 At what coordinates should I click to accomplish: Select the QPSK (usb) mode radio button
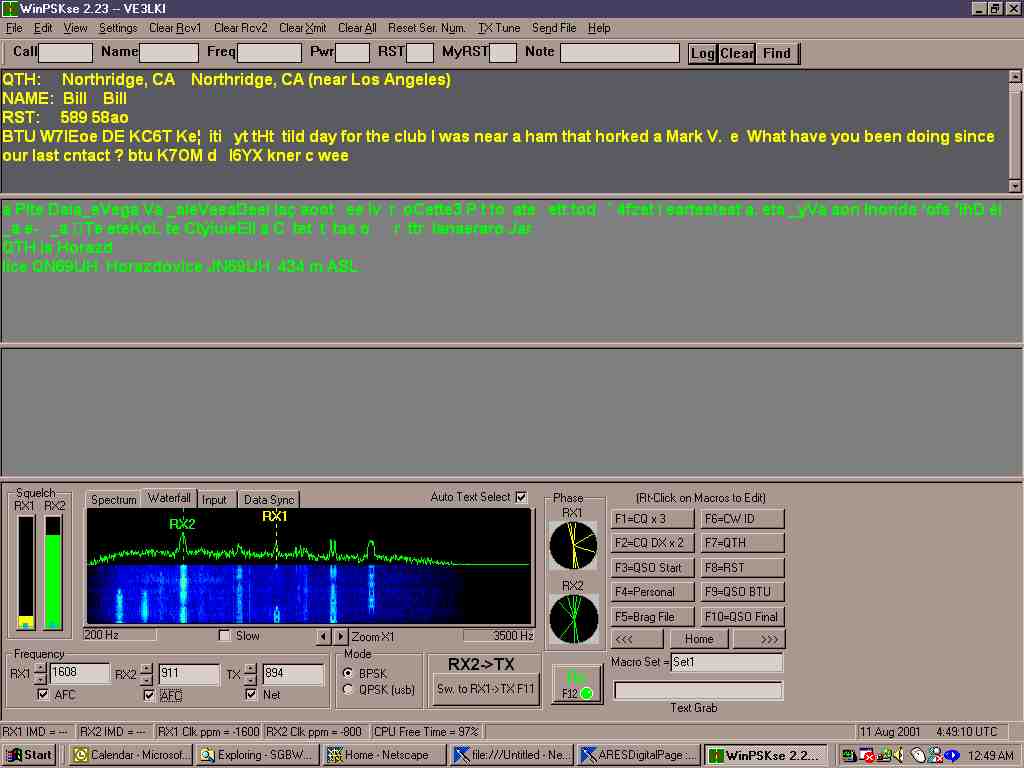coord(348,689)
